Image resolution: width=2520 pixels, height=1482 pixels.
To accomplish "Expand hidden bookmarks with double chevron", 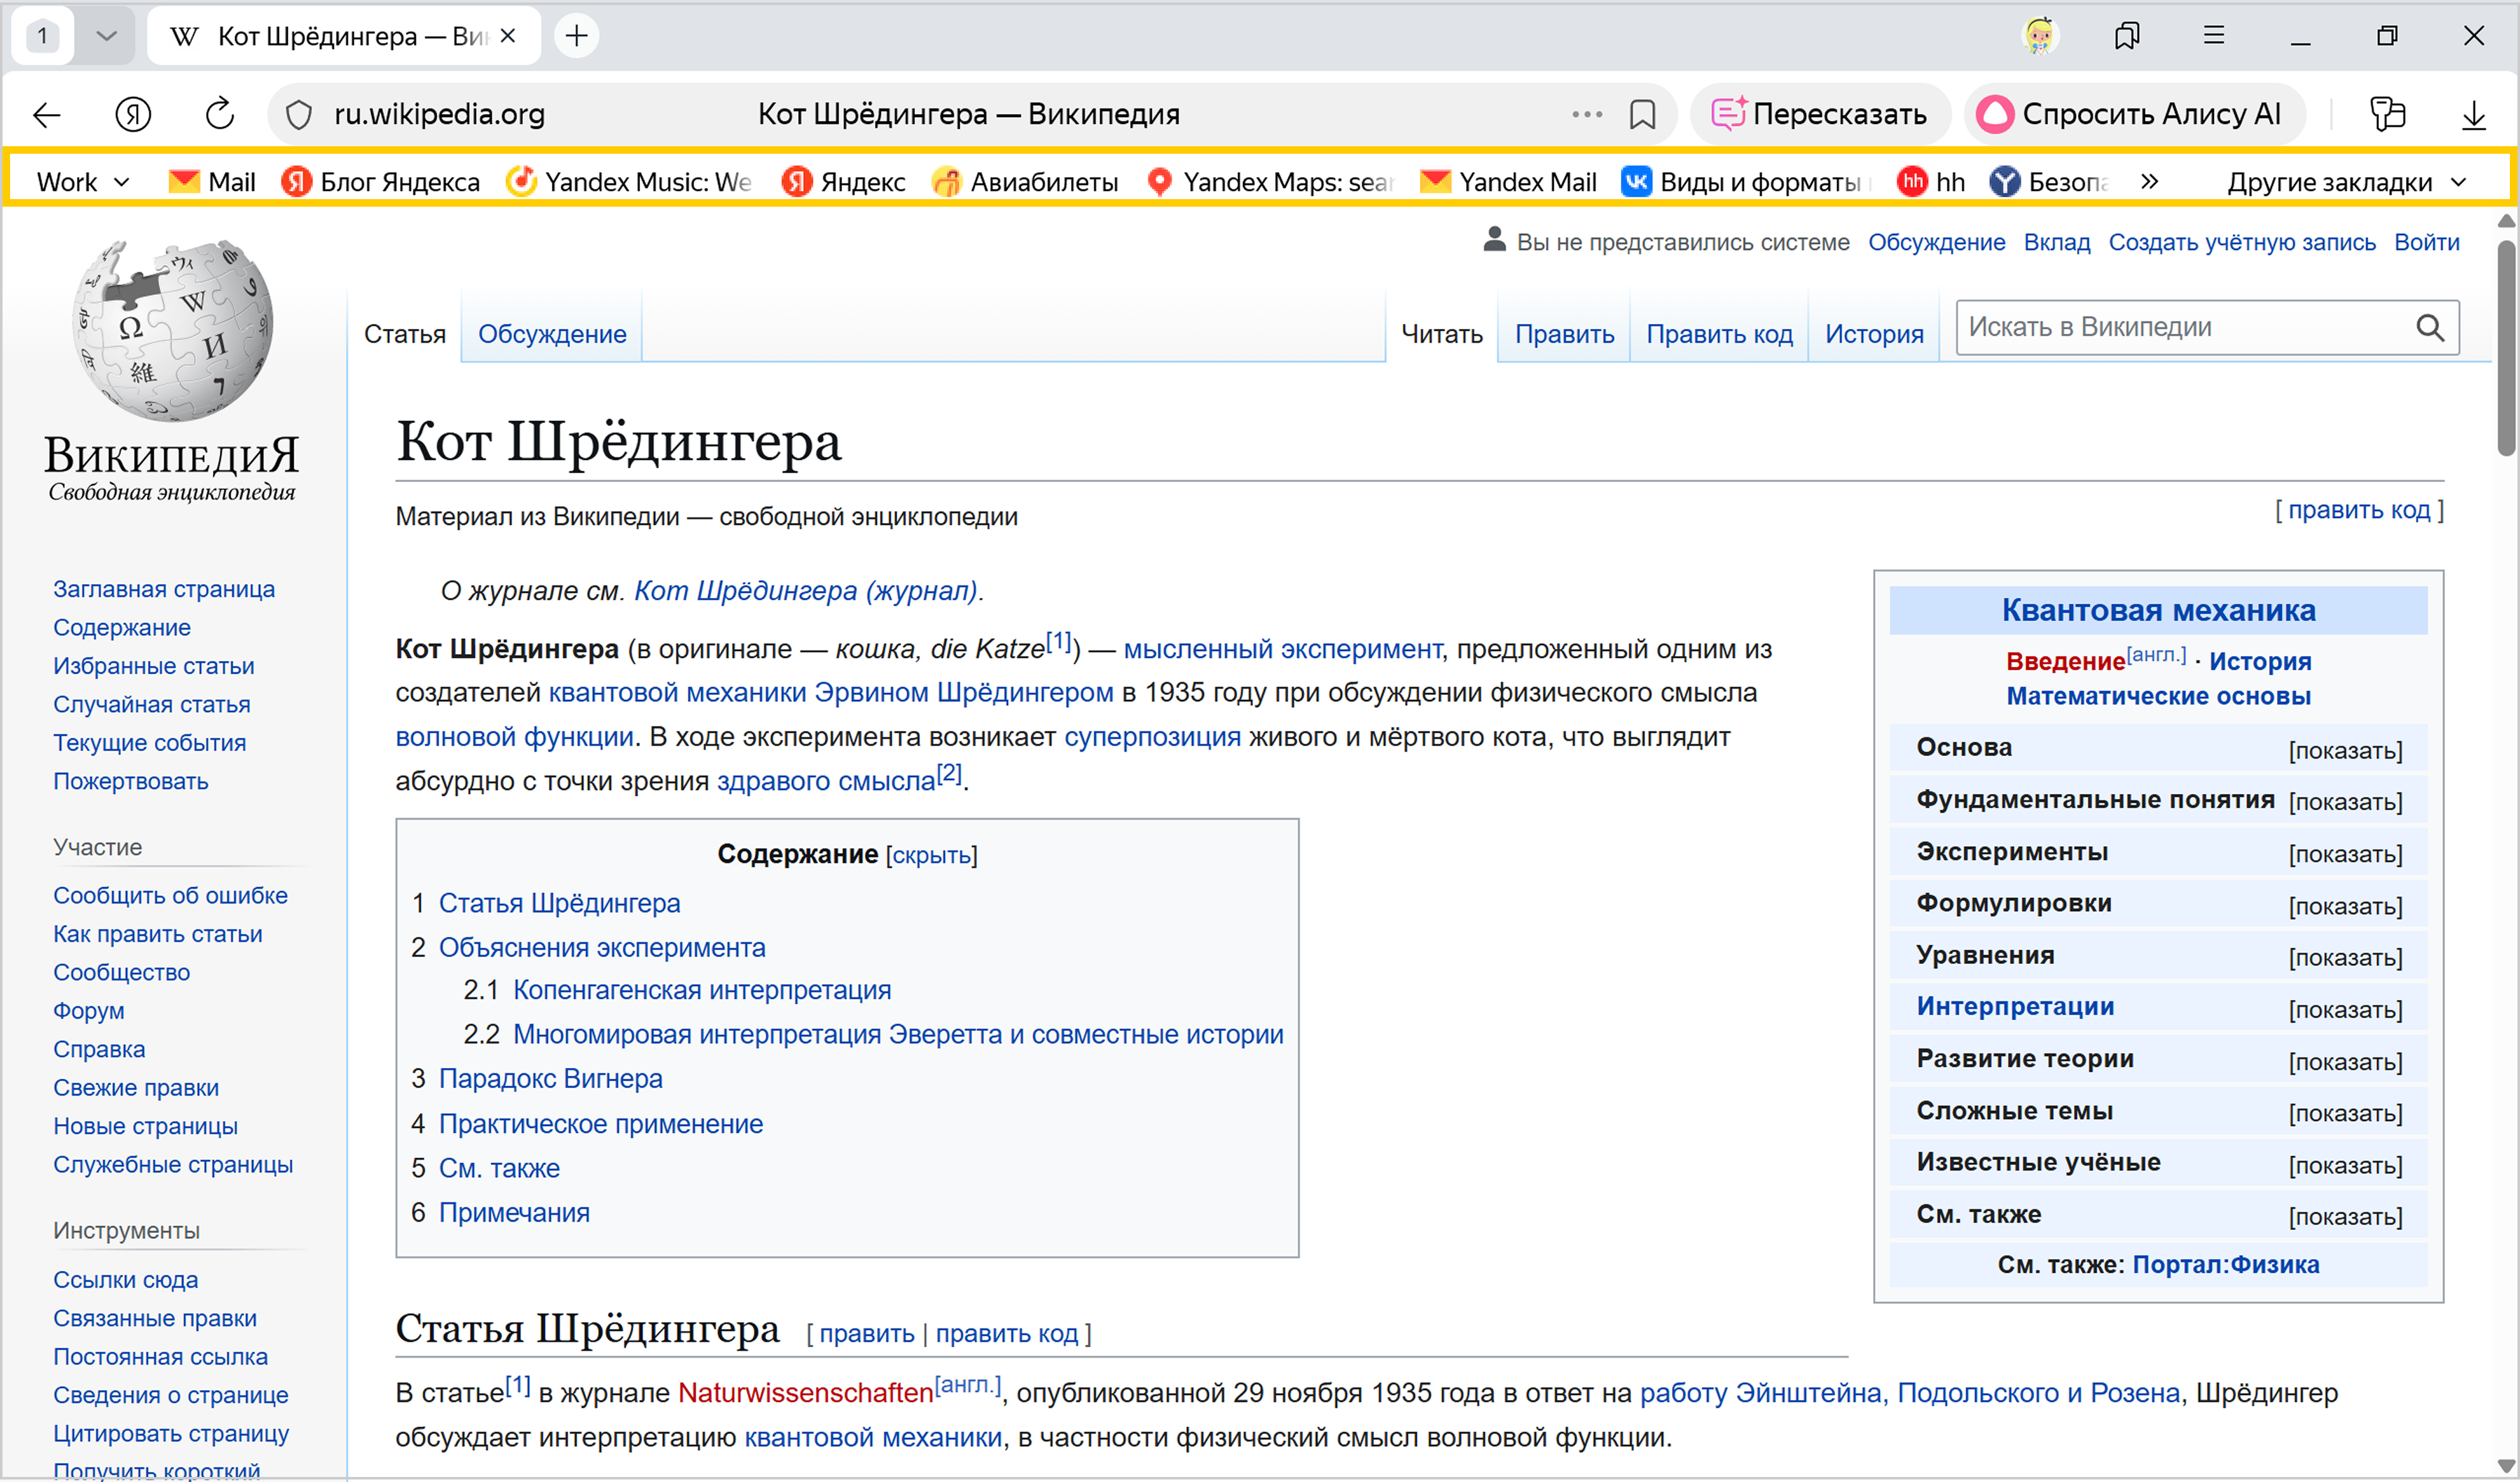I will tap(2148, 182).
